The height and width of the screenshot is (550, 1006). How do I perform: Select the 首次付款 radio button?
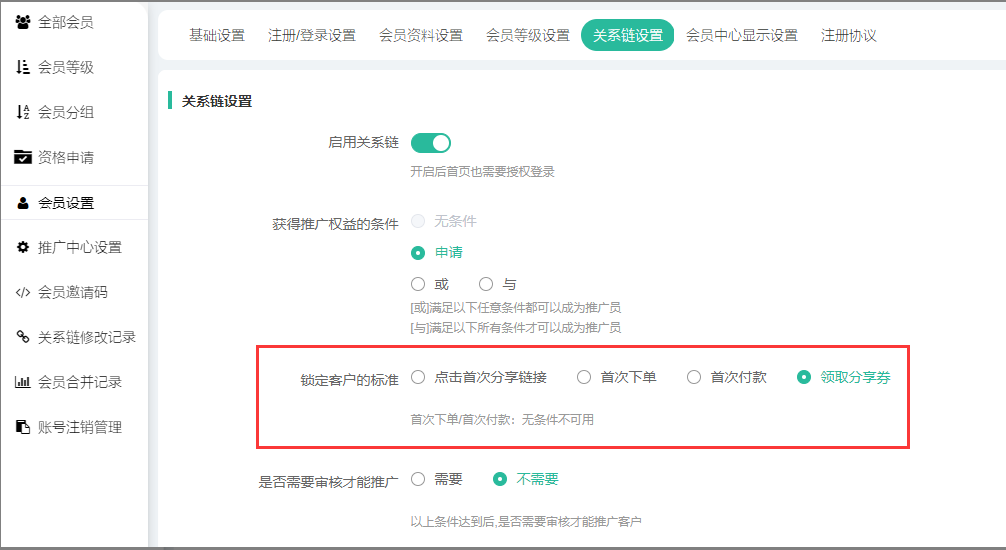point(694,377)
